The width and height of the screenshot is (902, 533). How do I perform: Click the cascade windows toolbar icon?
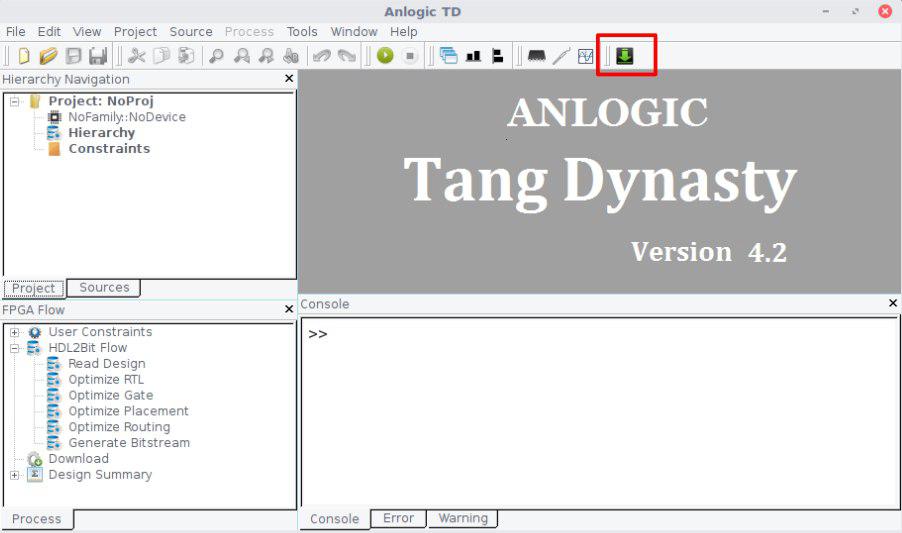448,56
